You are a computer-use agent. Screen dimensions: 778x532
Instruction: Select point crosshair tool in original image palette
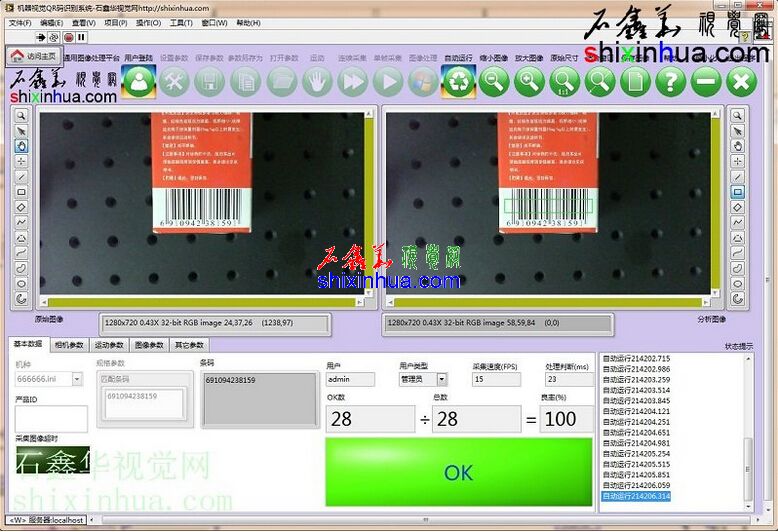pyautogui.click(x=21, y=161)
